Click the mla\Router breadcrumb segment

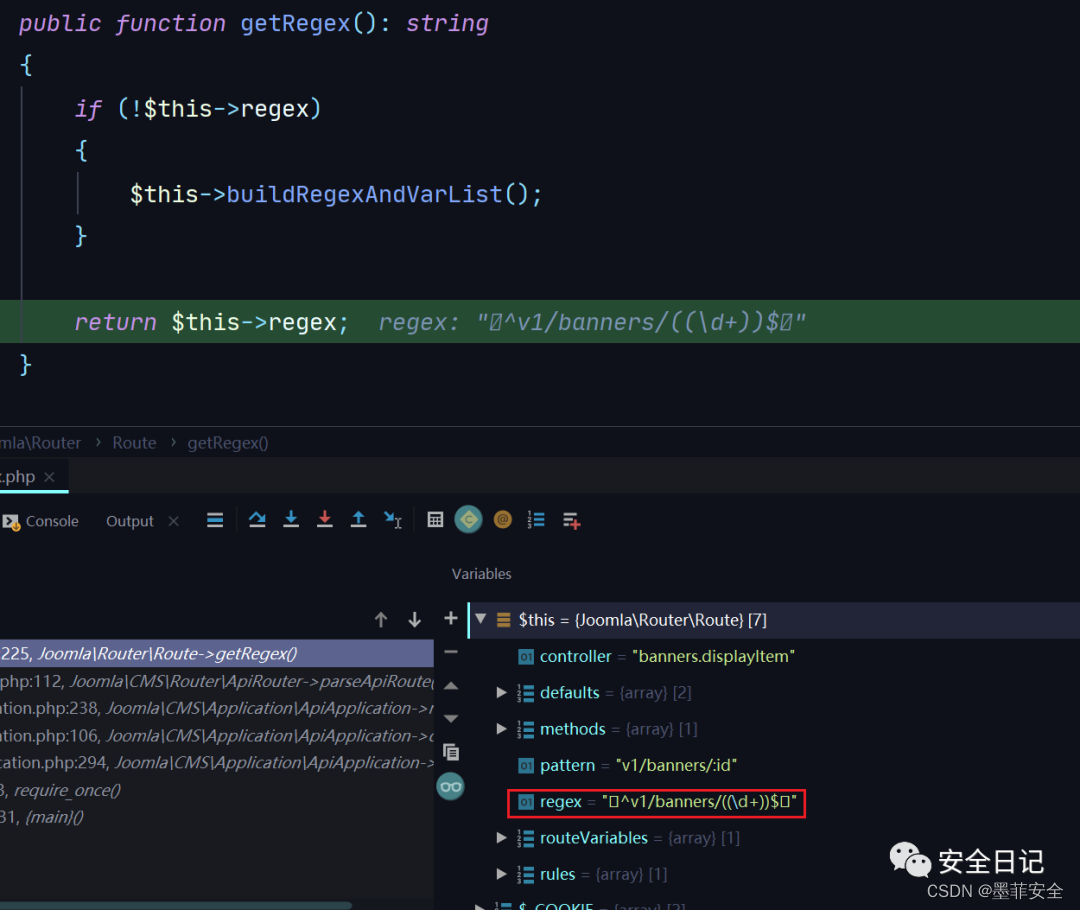[x=41, y=443]
